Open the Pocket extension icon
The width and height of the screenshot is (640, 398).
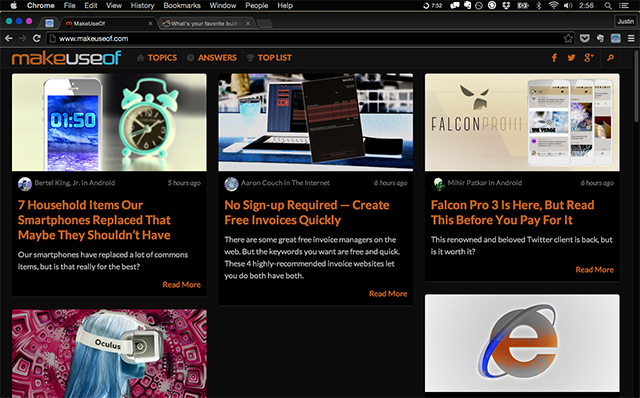pos(585,38)
